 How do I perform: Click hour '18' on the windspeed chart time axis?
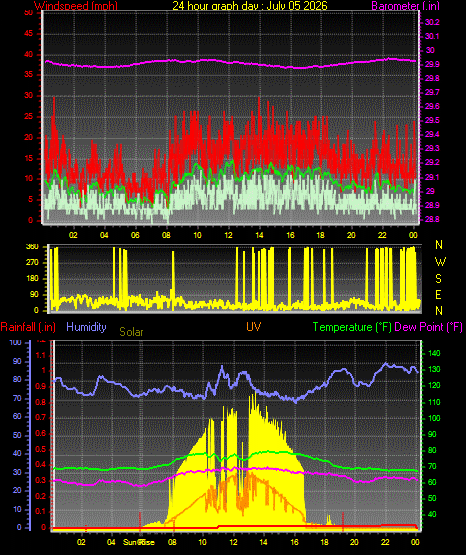coord(321,235)
